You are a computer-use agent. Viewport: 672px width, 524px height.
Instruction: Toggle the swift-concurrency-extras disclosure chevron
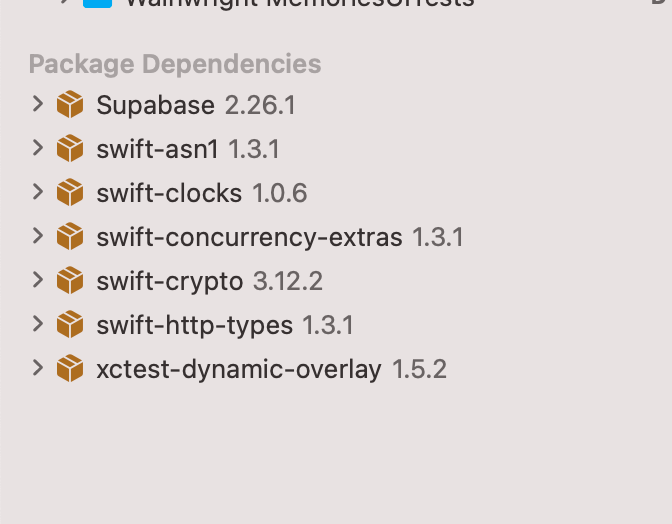[38, 236]
